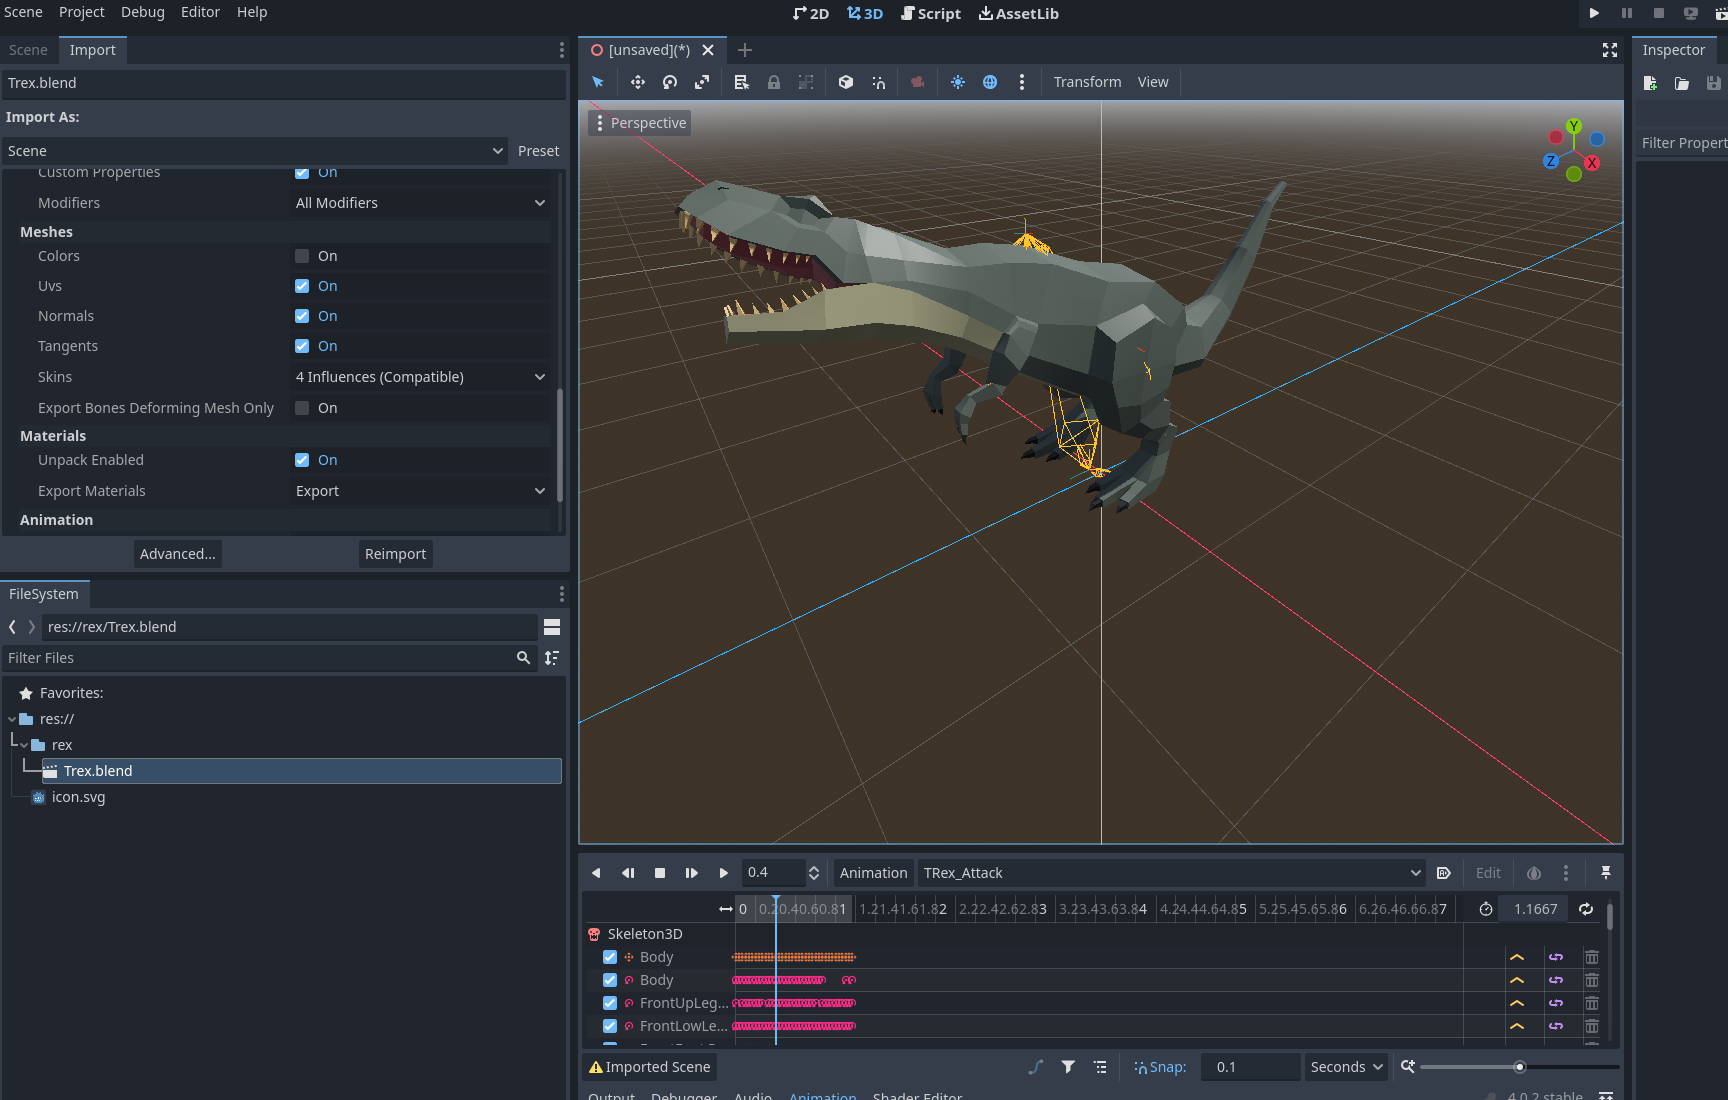Screen dimensions: 1728x1100
Task: Stop animation playback
Action: (659, 873)
